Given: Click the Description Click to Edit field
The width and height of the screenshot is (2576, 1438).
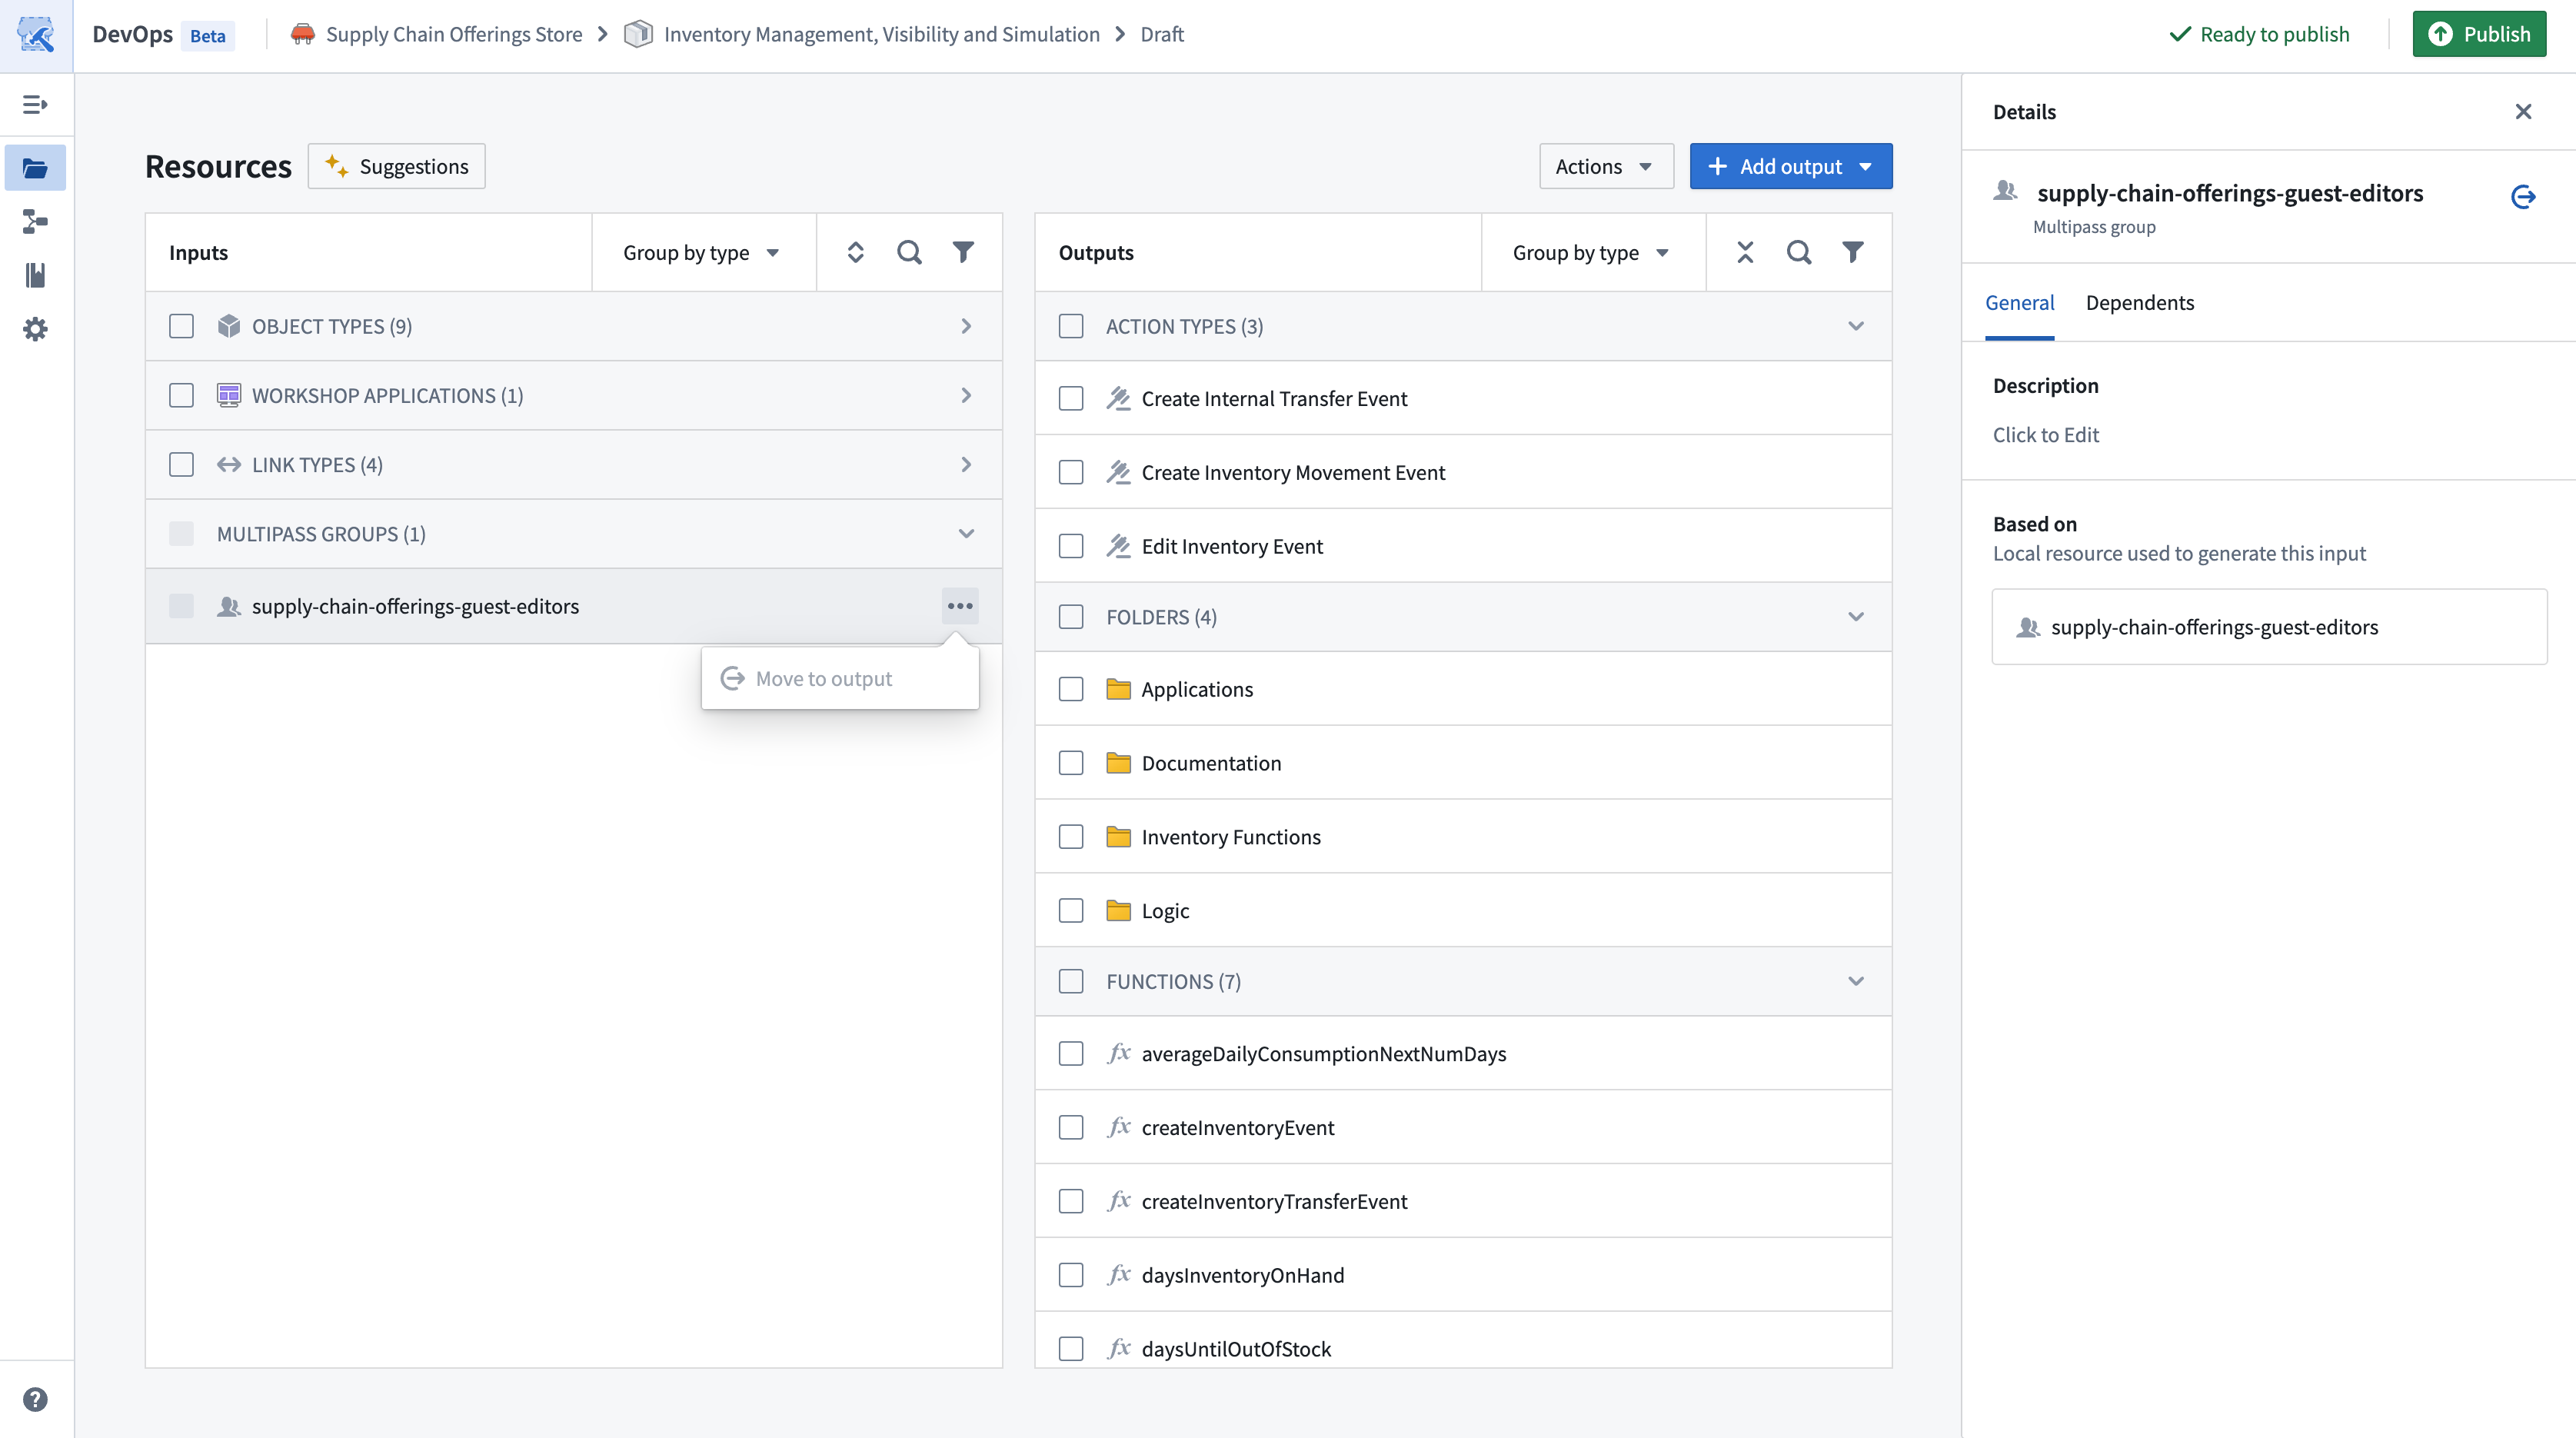Looking at the screenshot, I should click(2045, 435).
